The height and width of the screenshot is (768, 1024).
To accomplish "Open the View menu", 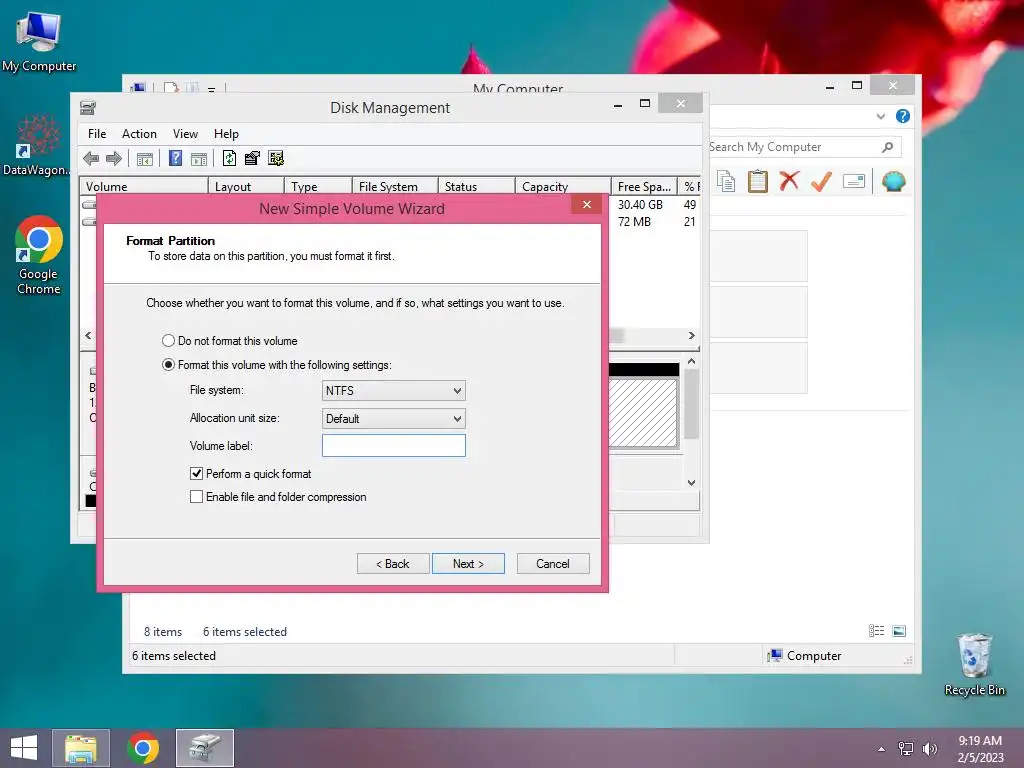I will coord(185,134).
